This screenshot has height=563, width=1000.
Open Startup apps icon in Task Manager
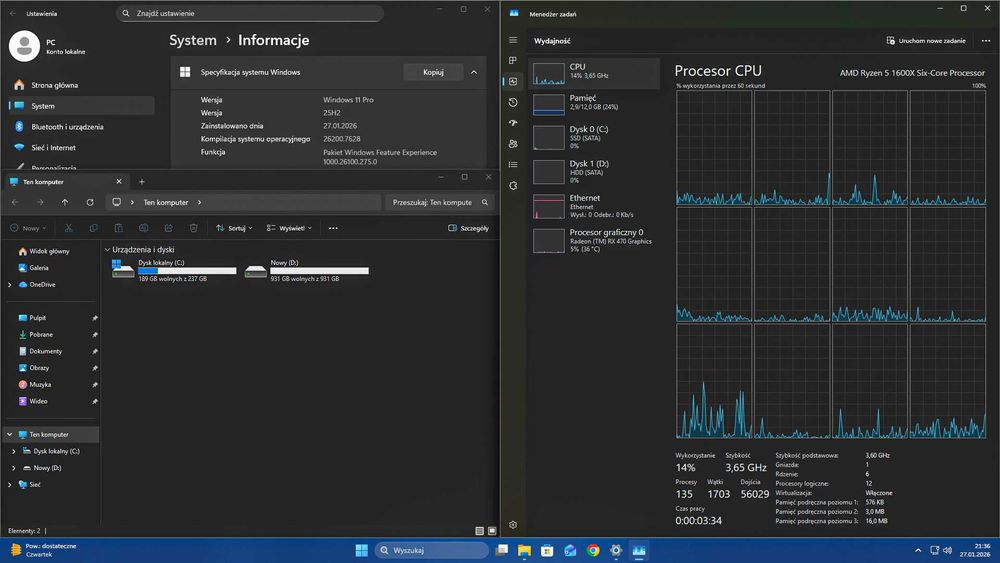click(x=513, y=123)
